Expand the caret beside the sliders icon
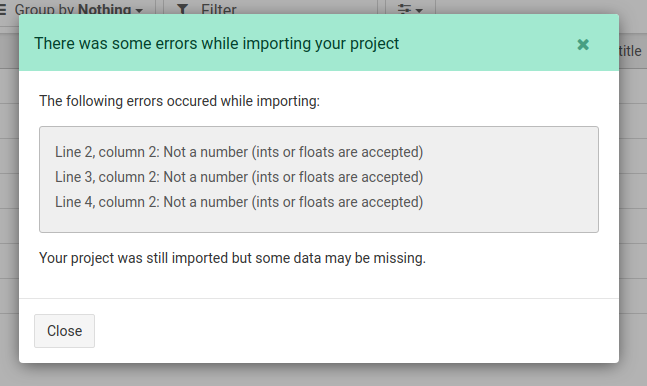Viewport: 647px width, 386px height. (419, 10)
